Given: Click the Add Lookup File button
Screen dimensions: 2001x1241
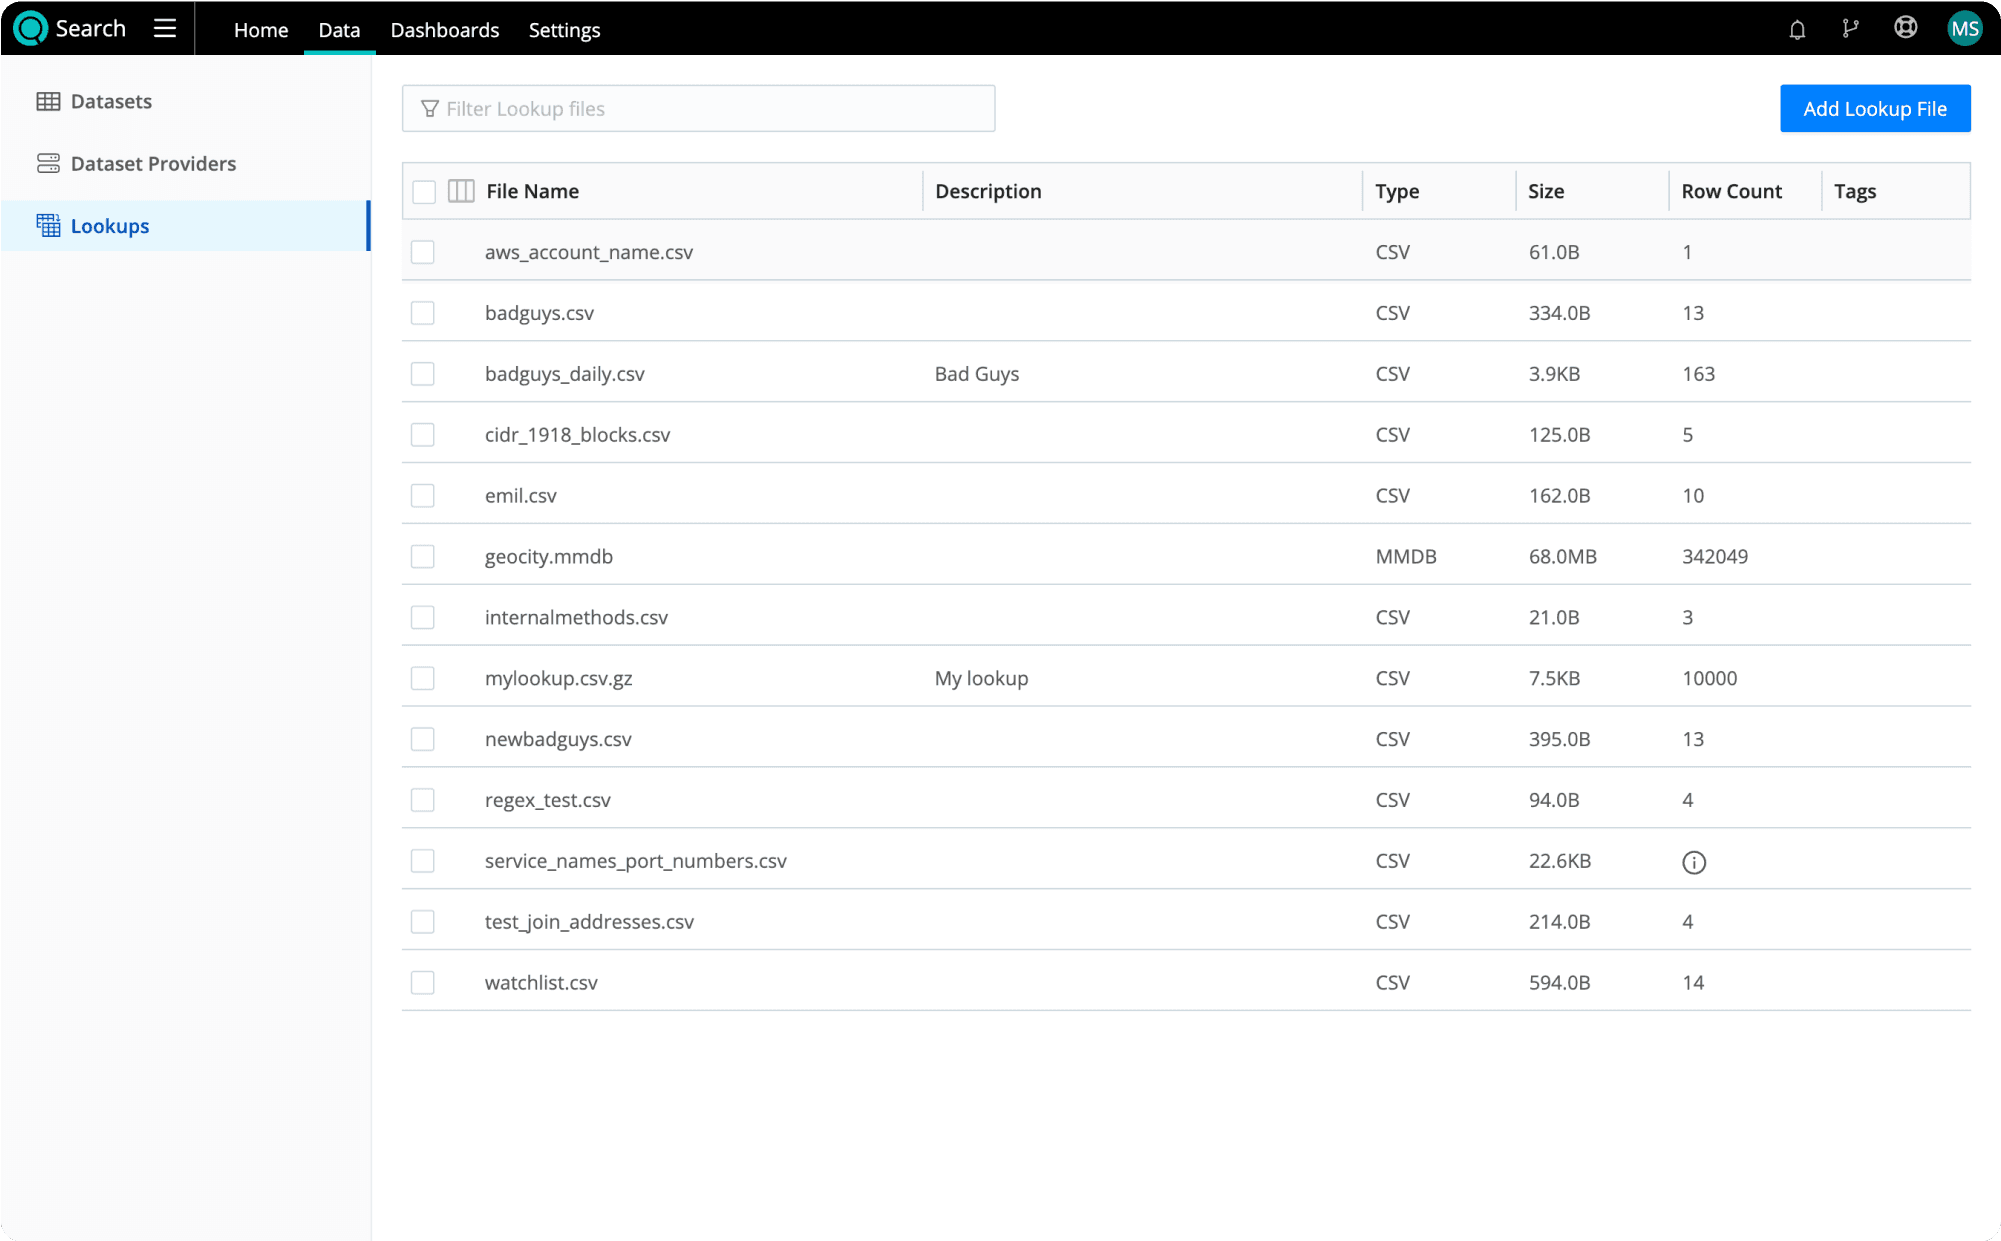Looking at the screenshot, I should tap(1874, 108).
